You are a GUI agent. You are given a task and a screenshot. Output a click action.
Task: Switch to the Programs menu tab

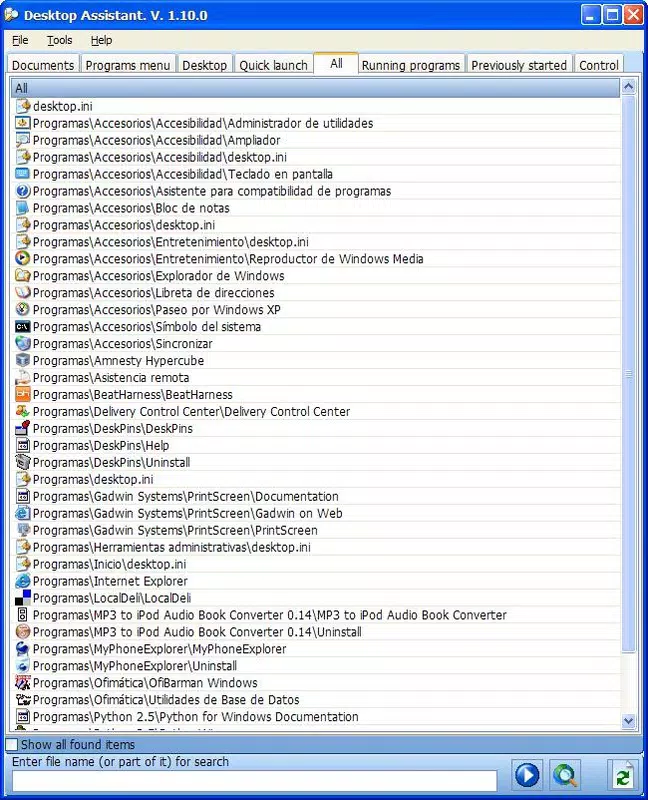(128, 65)
